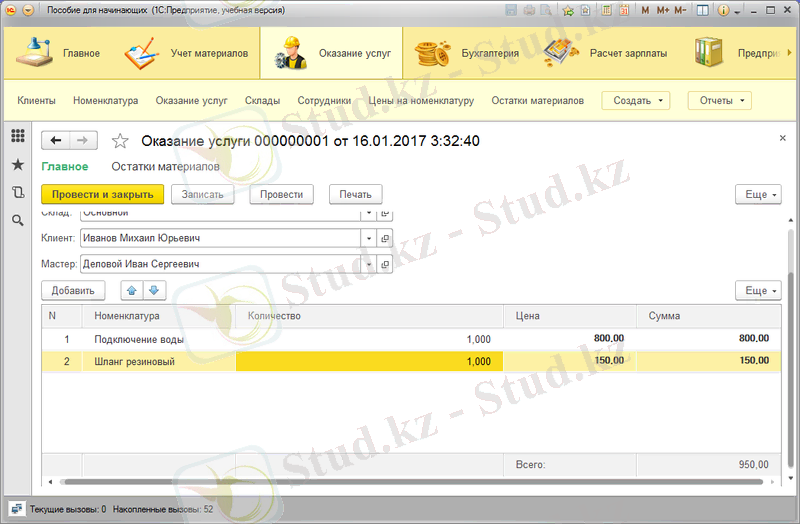Expand the Создать menu
This screenshot has height=524, width=800.
pos(636,101)
